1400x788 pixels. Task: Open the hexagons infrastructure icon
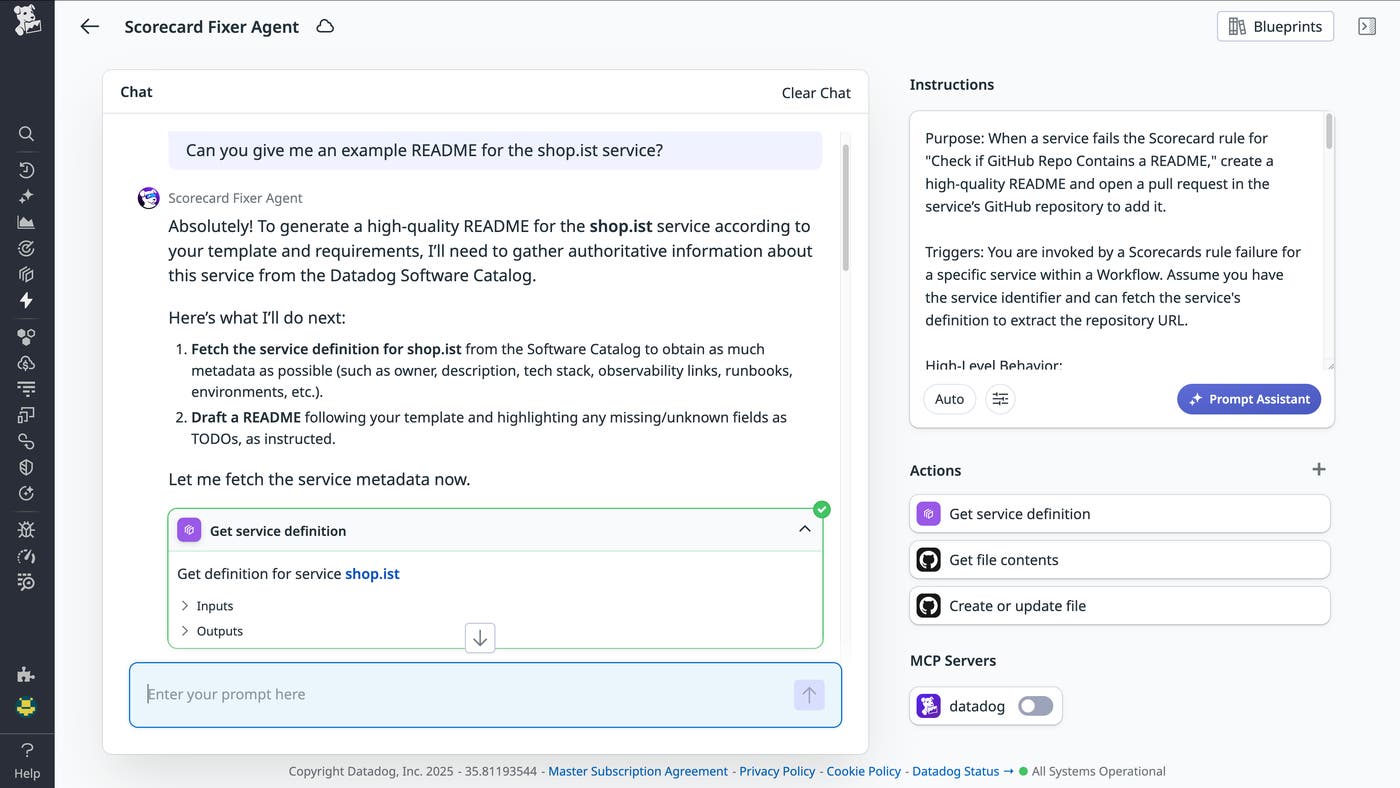coord(27,337)
